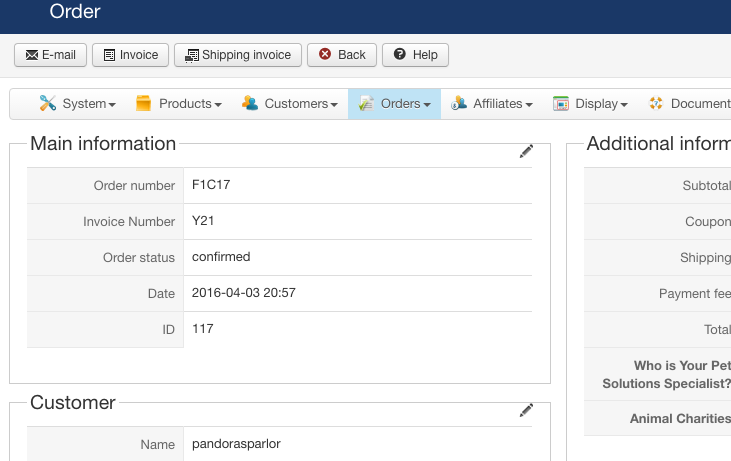Click the Affiliates icon
This screenshot has width=731, height=461.
pyautogui.click(x=459, y=104)
